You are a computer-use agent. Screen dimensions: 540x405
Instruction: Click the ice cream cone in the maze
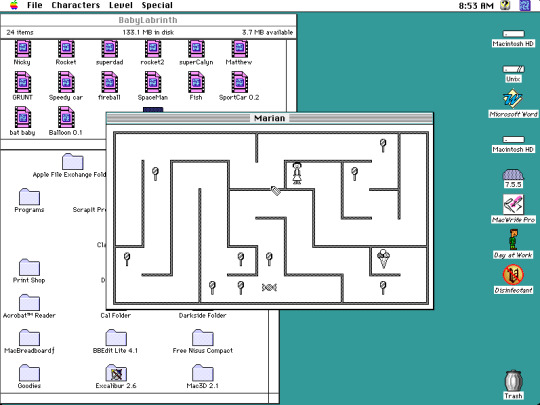tap(383, 258)
